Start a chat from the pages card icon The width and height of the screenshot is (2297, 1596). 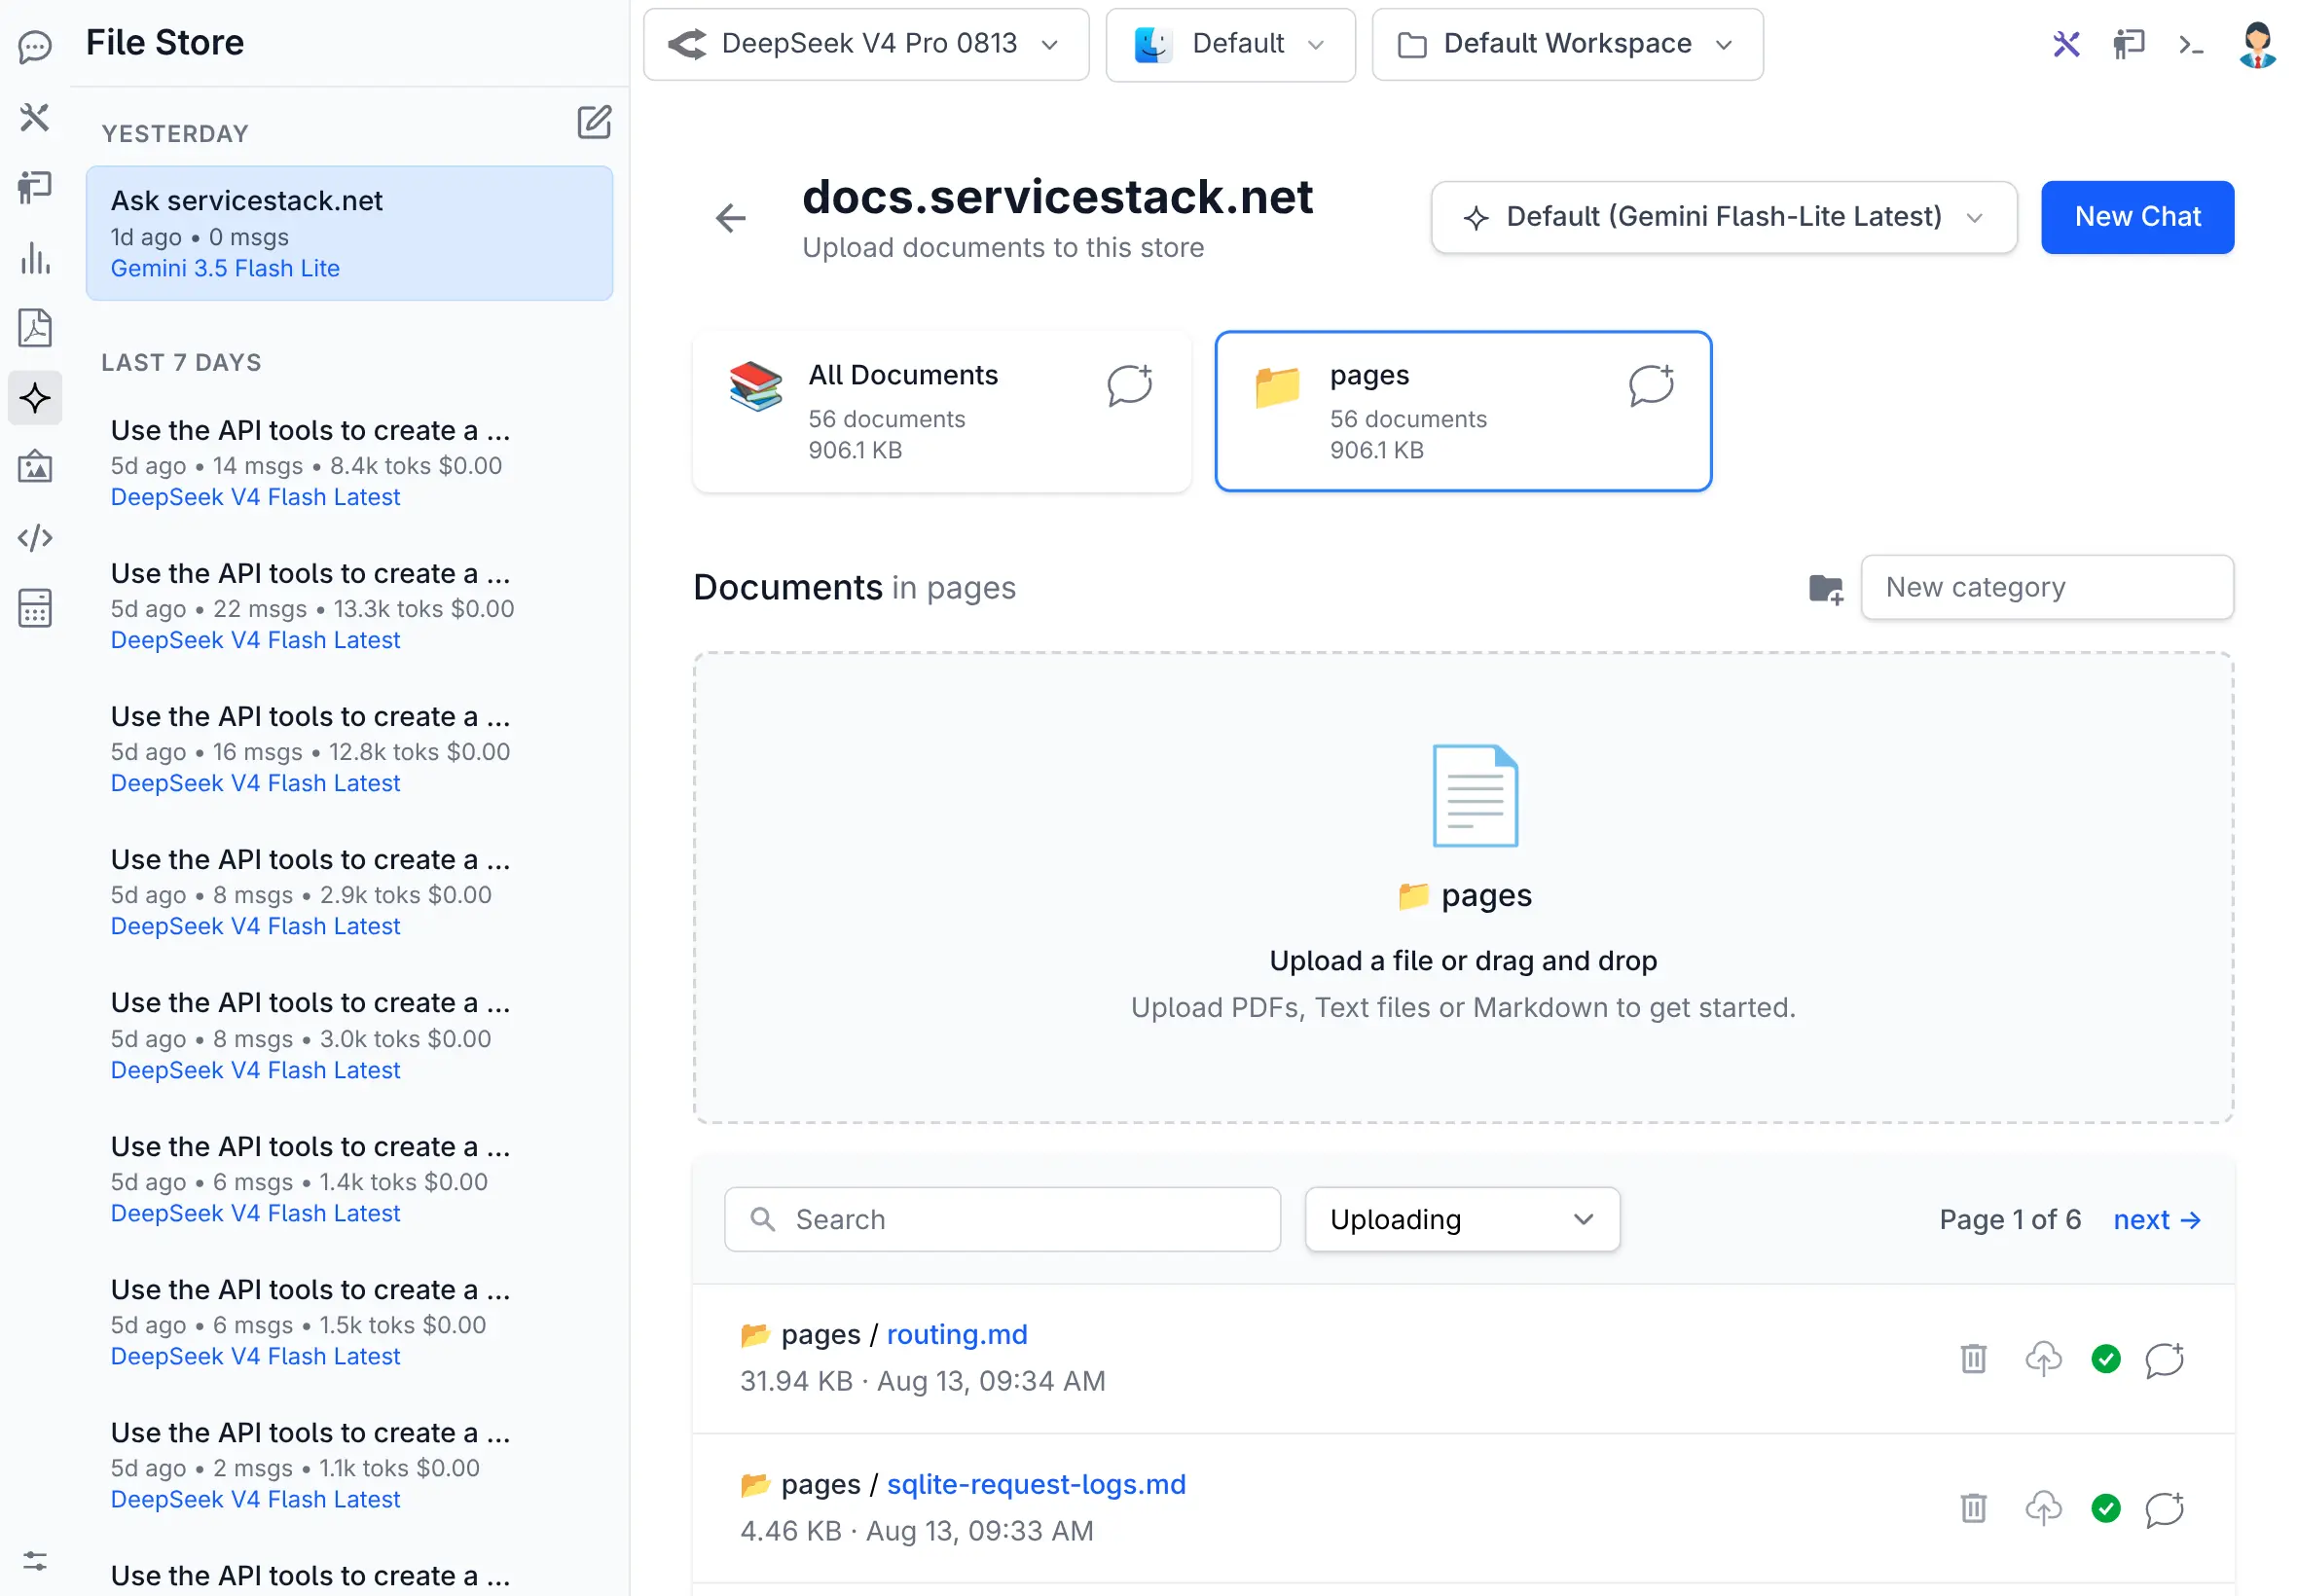click(1651, 385)
